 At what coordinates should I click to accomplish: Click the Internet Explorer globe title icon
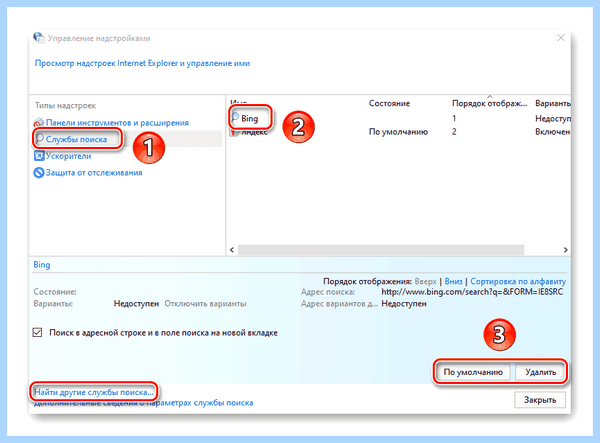pyautogui.click(x=38, y=38)
